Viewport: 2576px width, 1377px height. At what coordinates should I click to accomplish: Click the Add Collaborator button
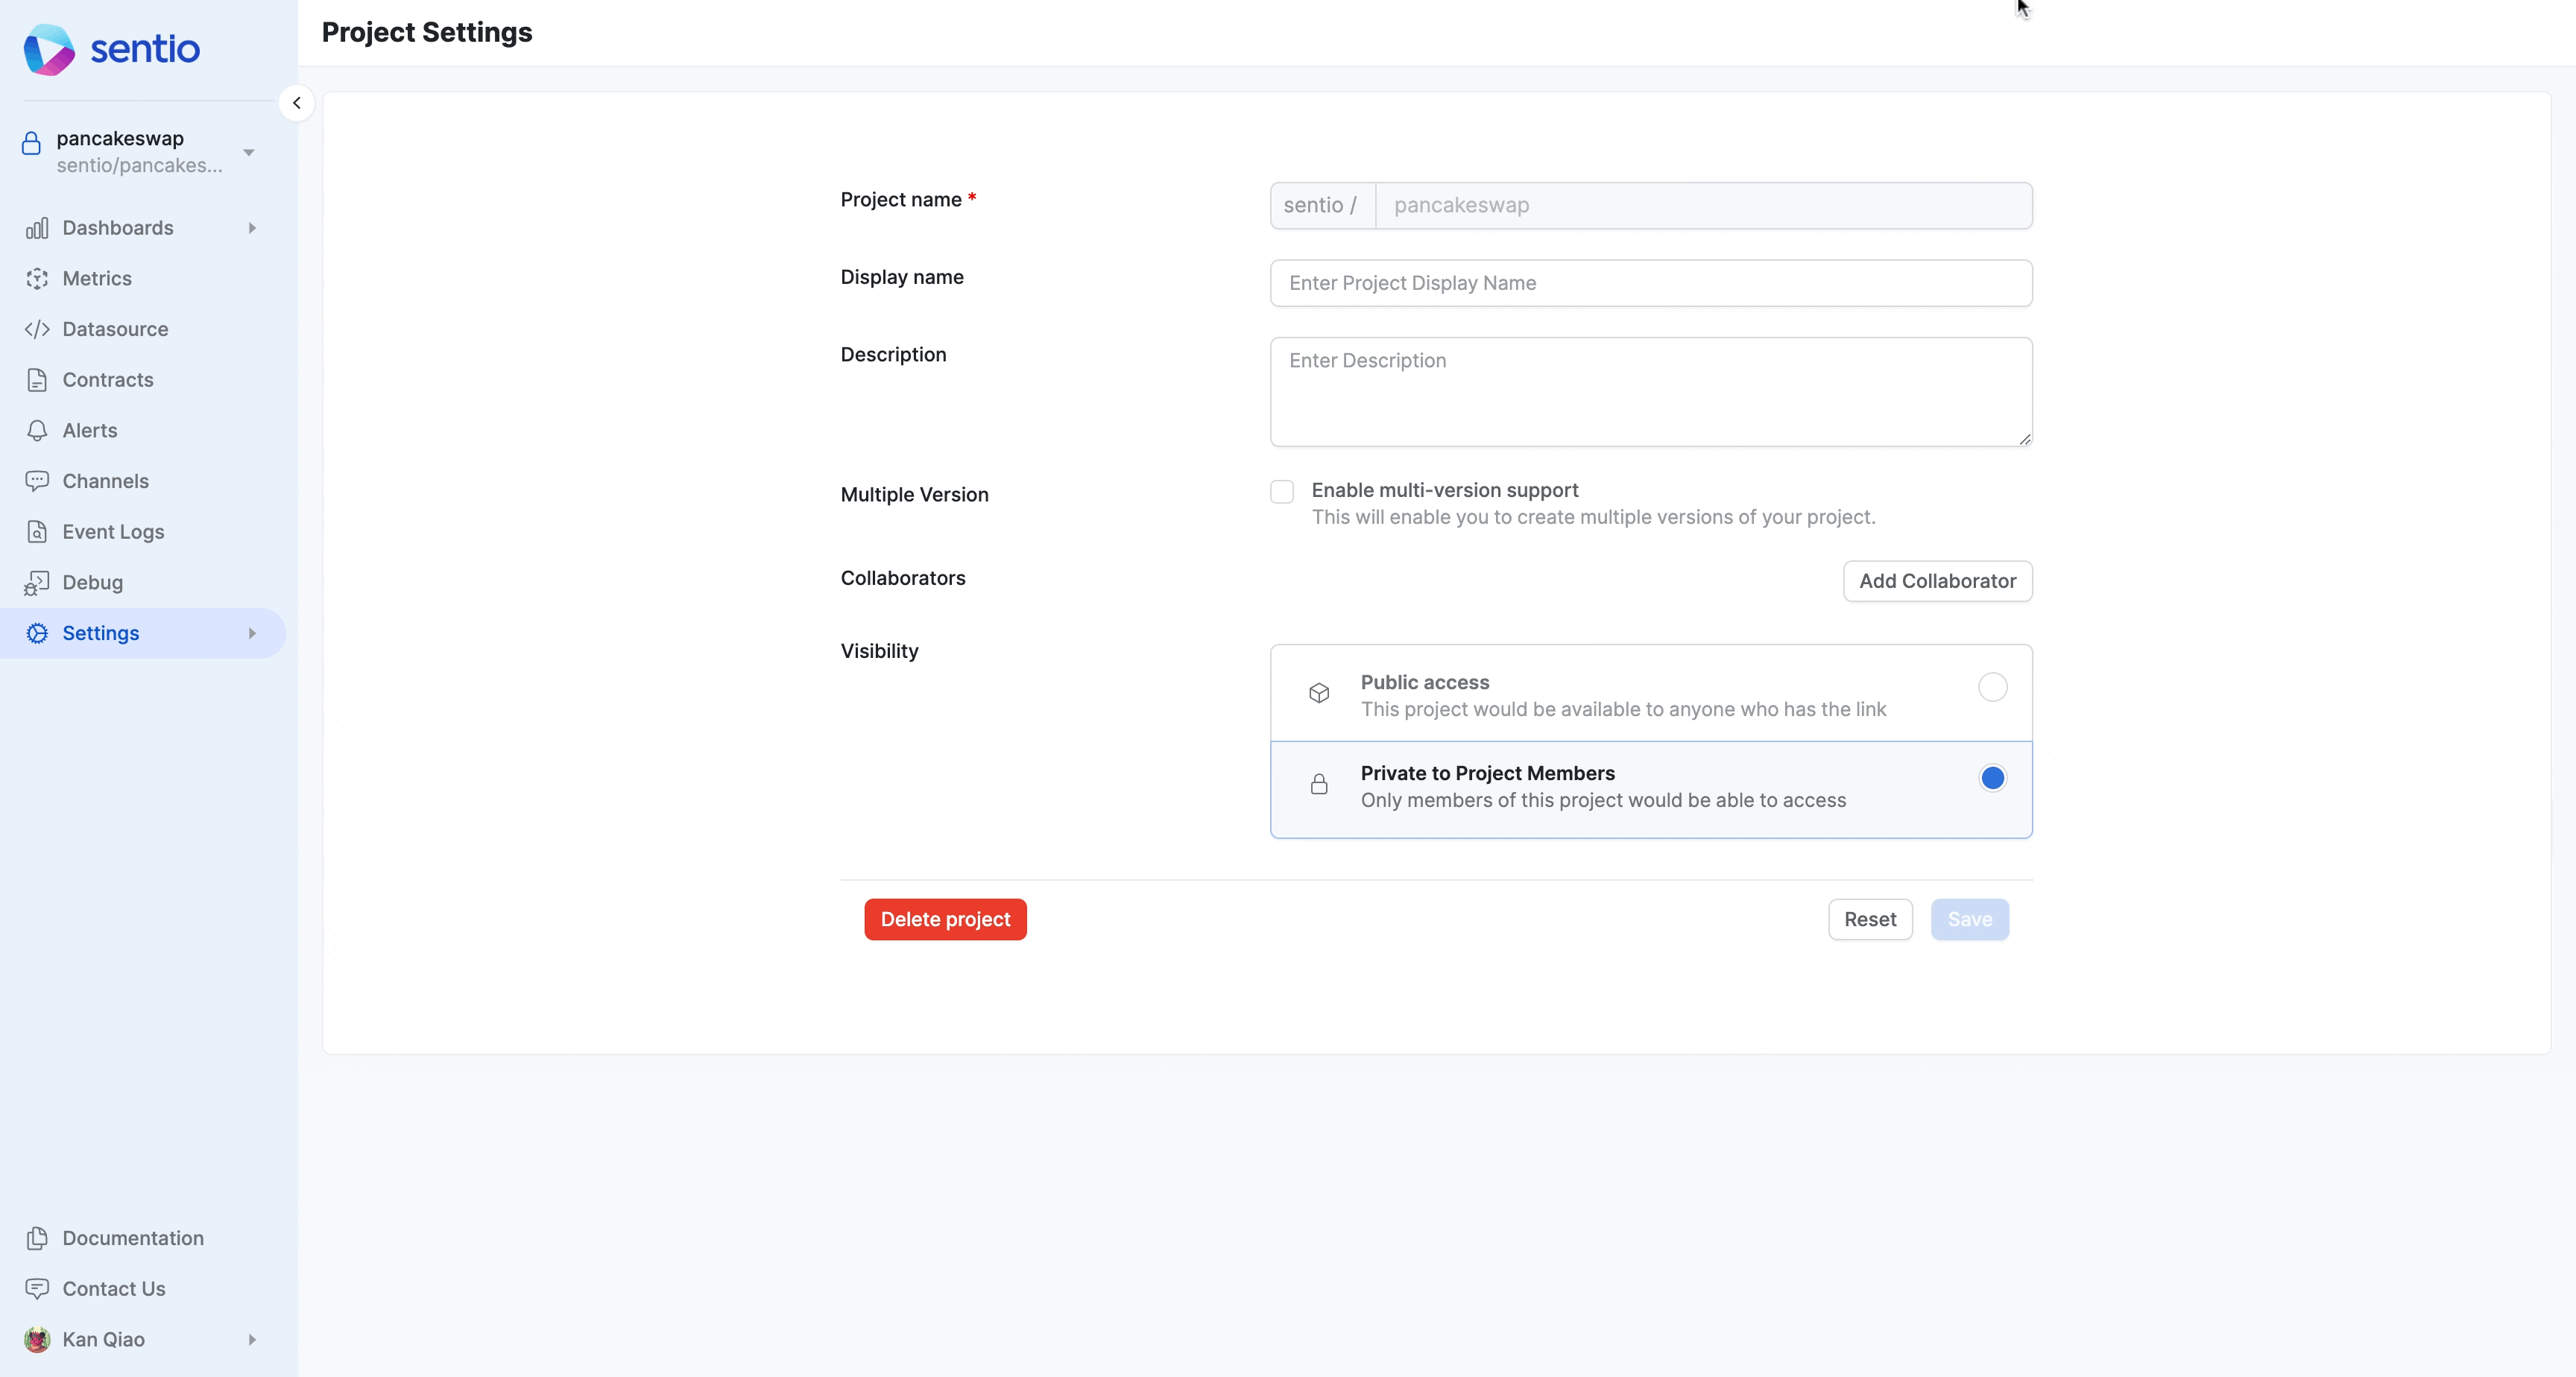(1937, 581)
